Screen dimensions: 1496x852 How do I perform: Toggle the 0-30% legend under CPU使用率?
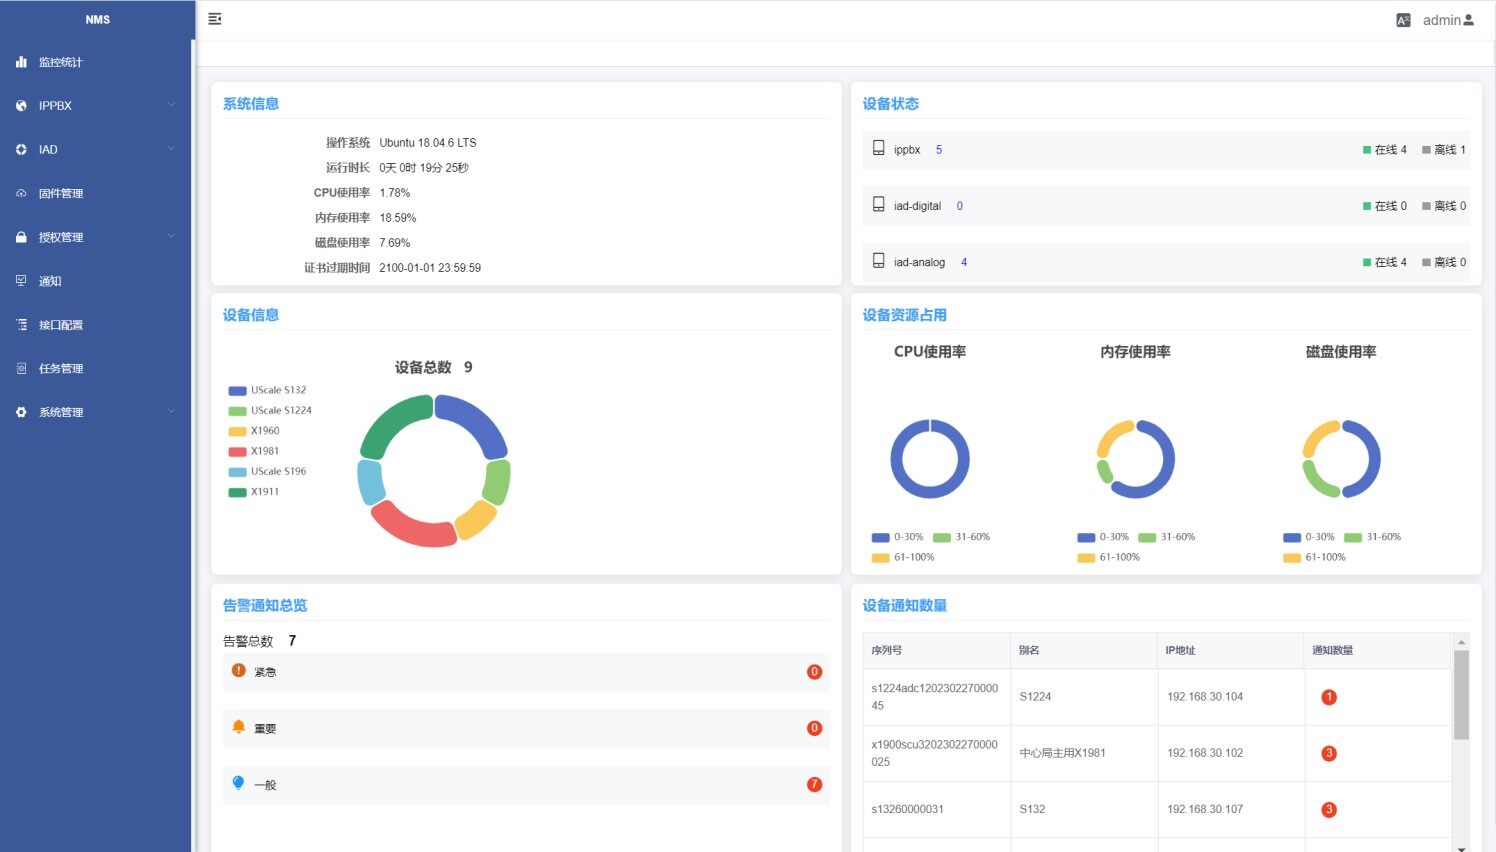click(897, 537)
